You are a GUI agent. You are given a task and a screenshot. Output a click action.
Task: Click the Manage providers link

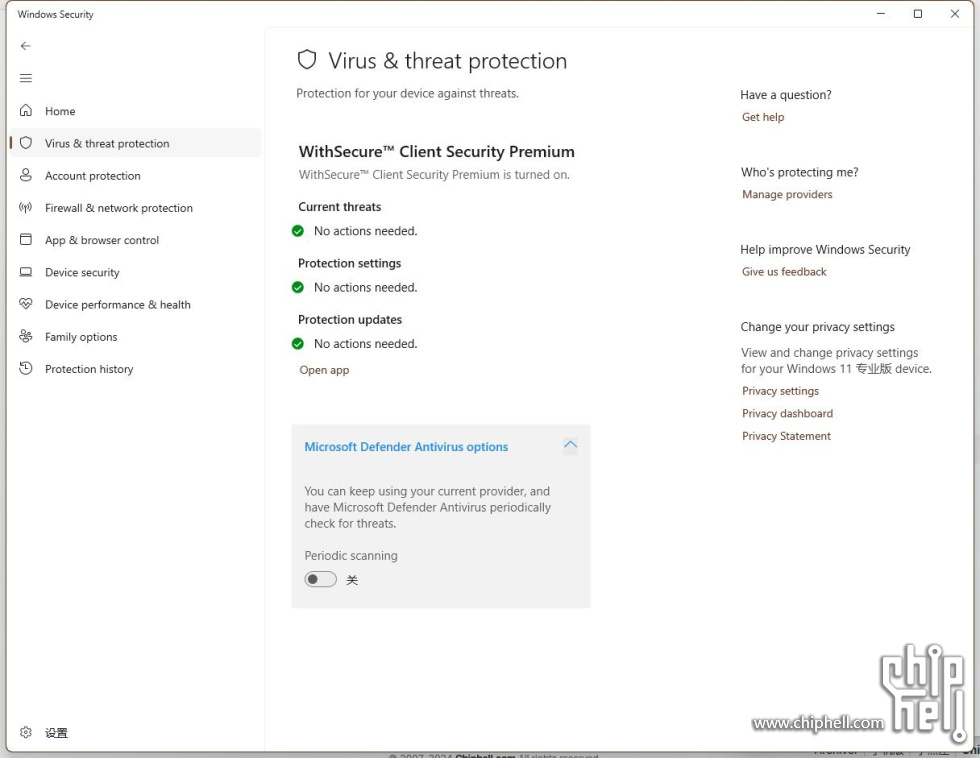tap(787, 195)
